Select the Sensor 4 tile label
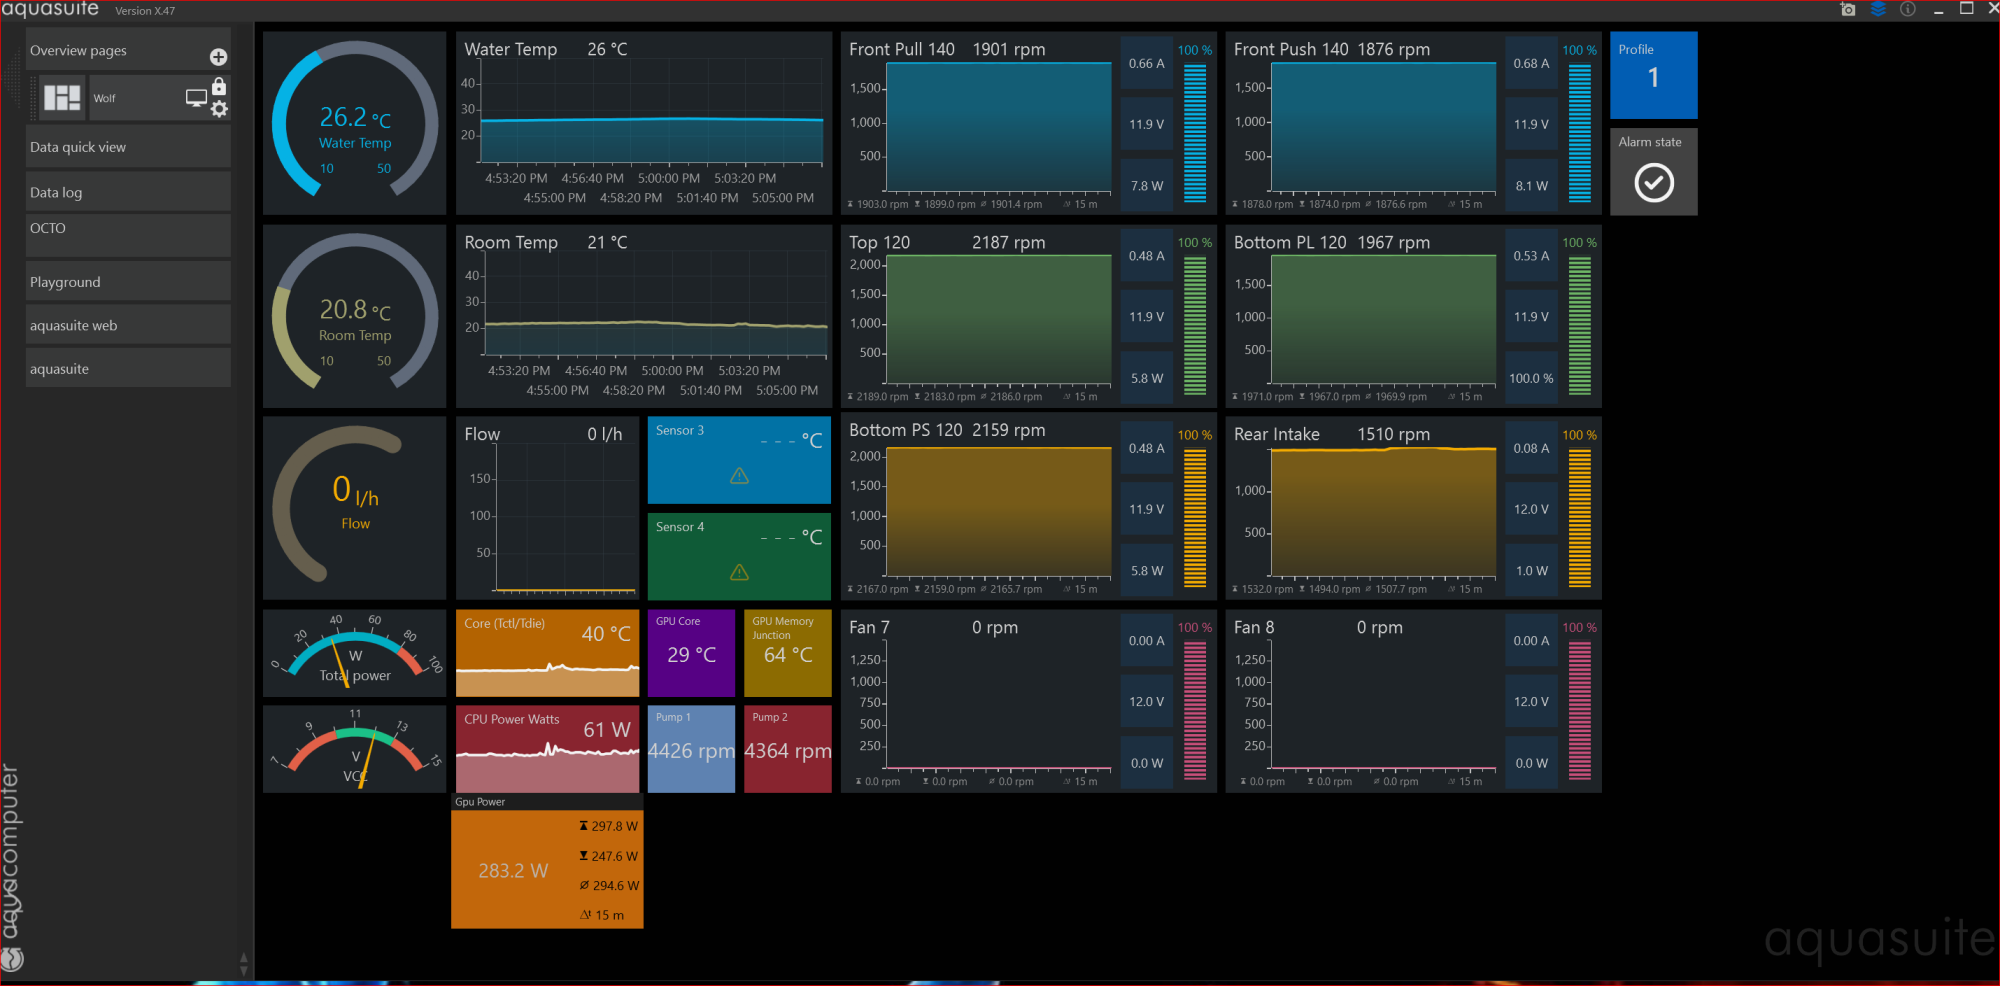This screenshot has width=2000, height=986. click(680, 527)
